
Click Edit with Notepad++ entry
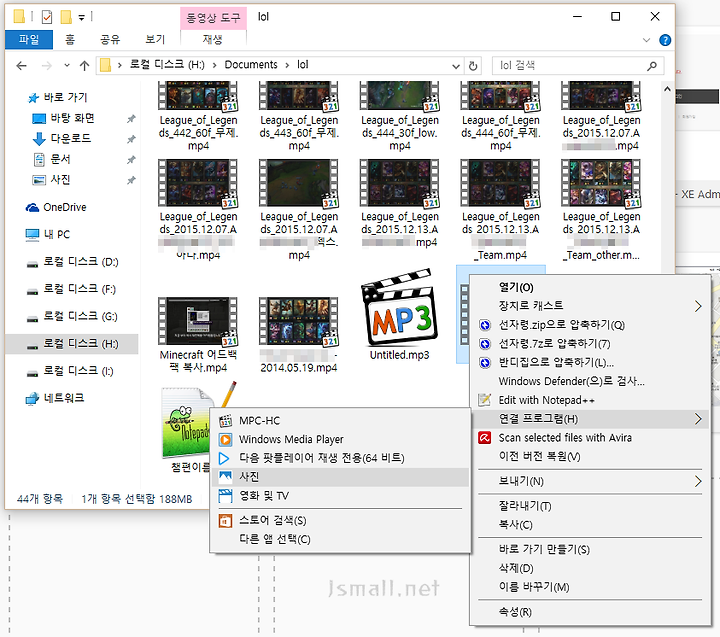point(590,400)
